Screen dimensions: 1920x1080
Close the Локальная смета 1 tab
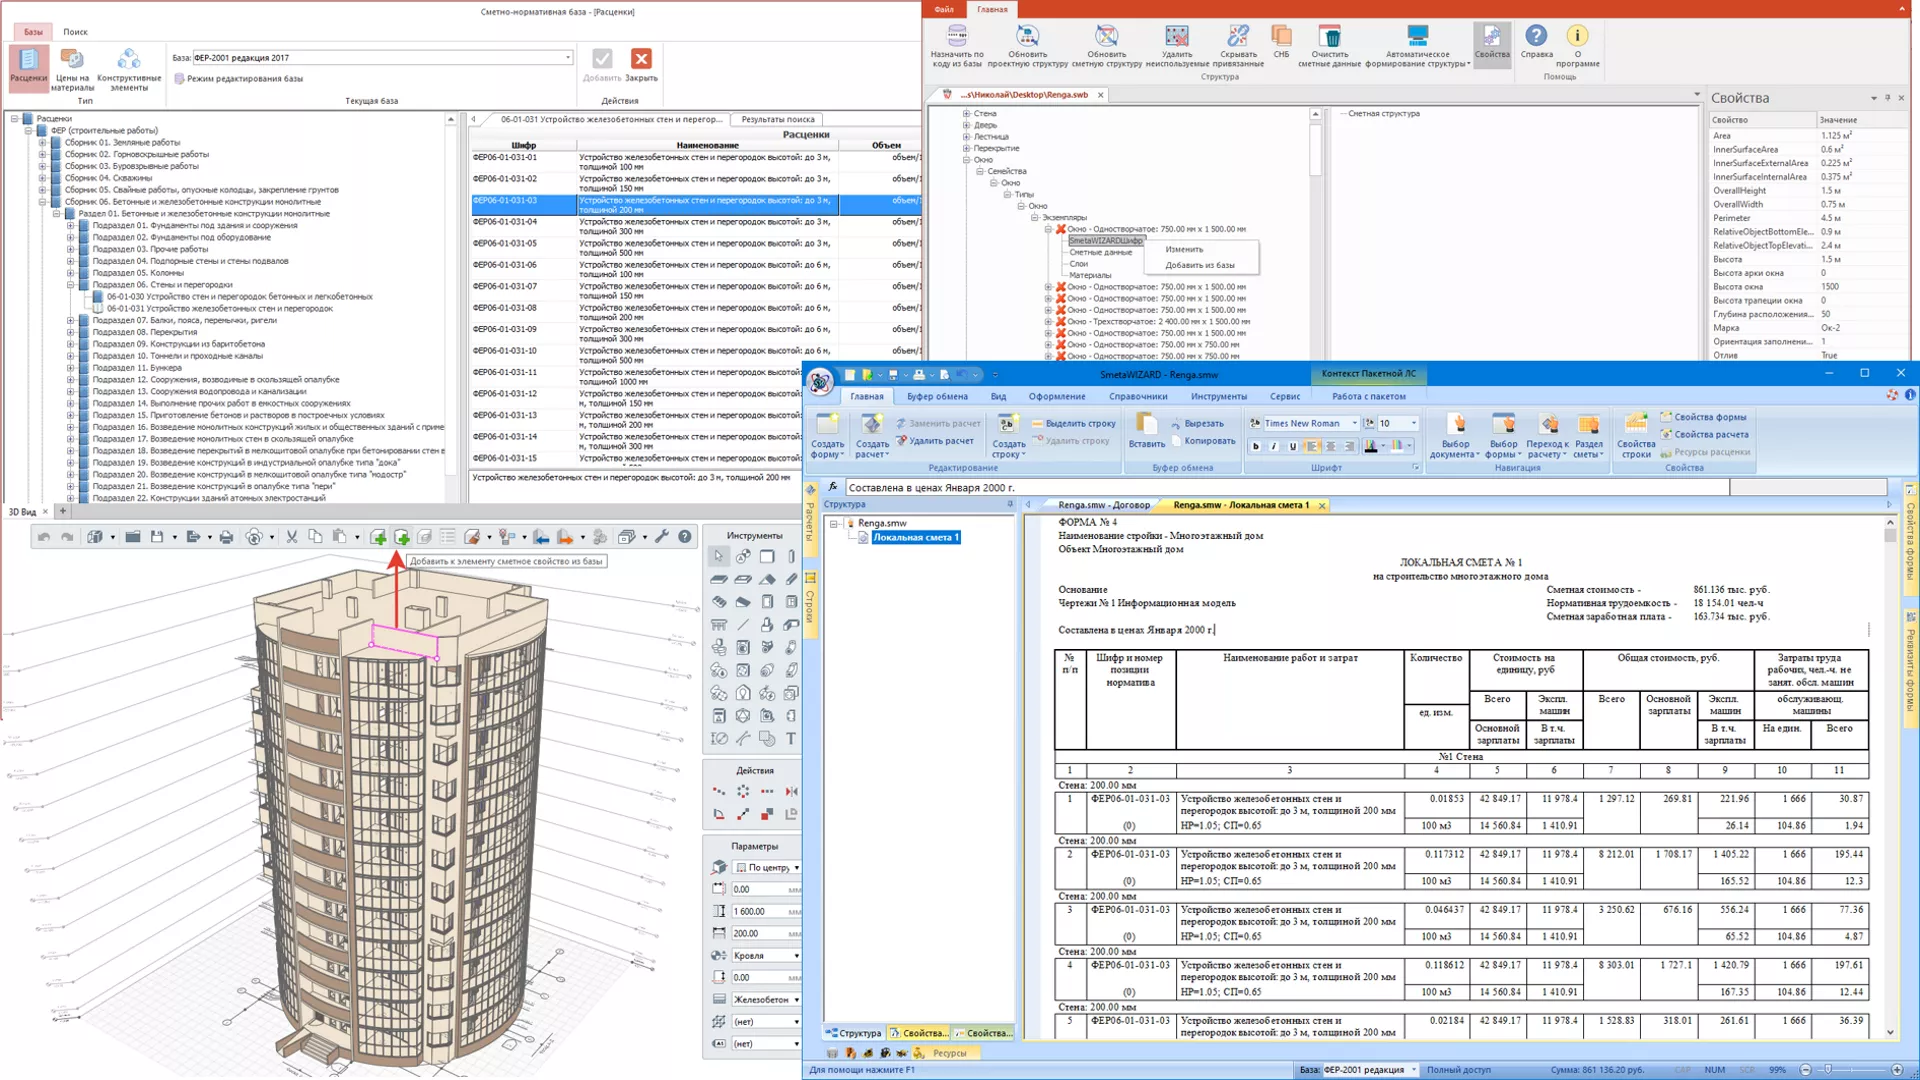coord(1321,505)
